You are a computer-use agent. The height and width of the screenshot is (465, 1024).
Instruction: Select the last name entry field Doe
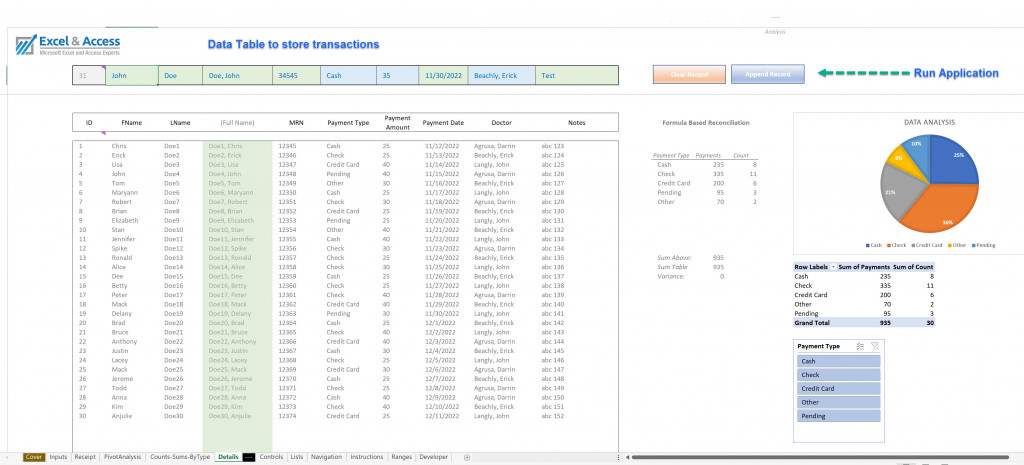180,75
